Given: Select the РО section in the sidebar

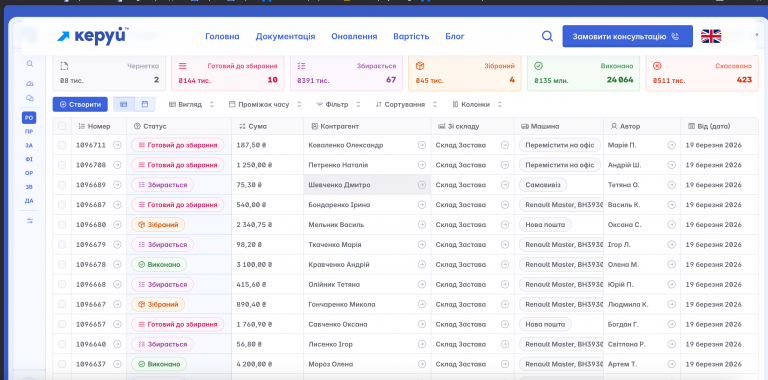Looking at the screenshot, I should 29,118.
